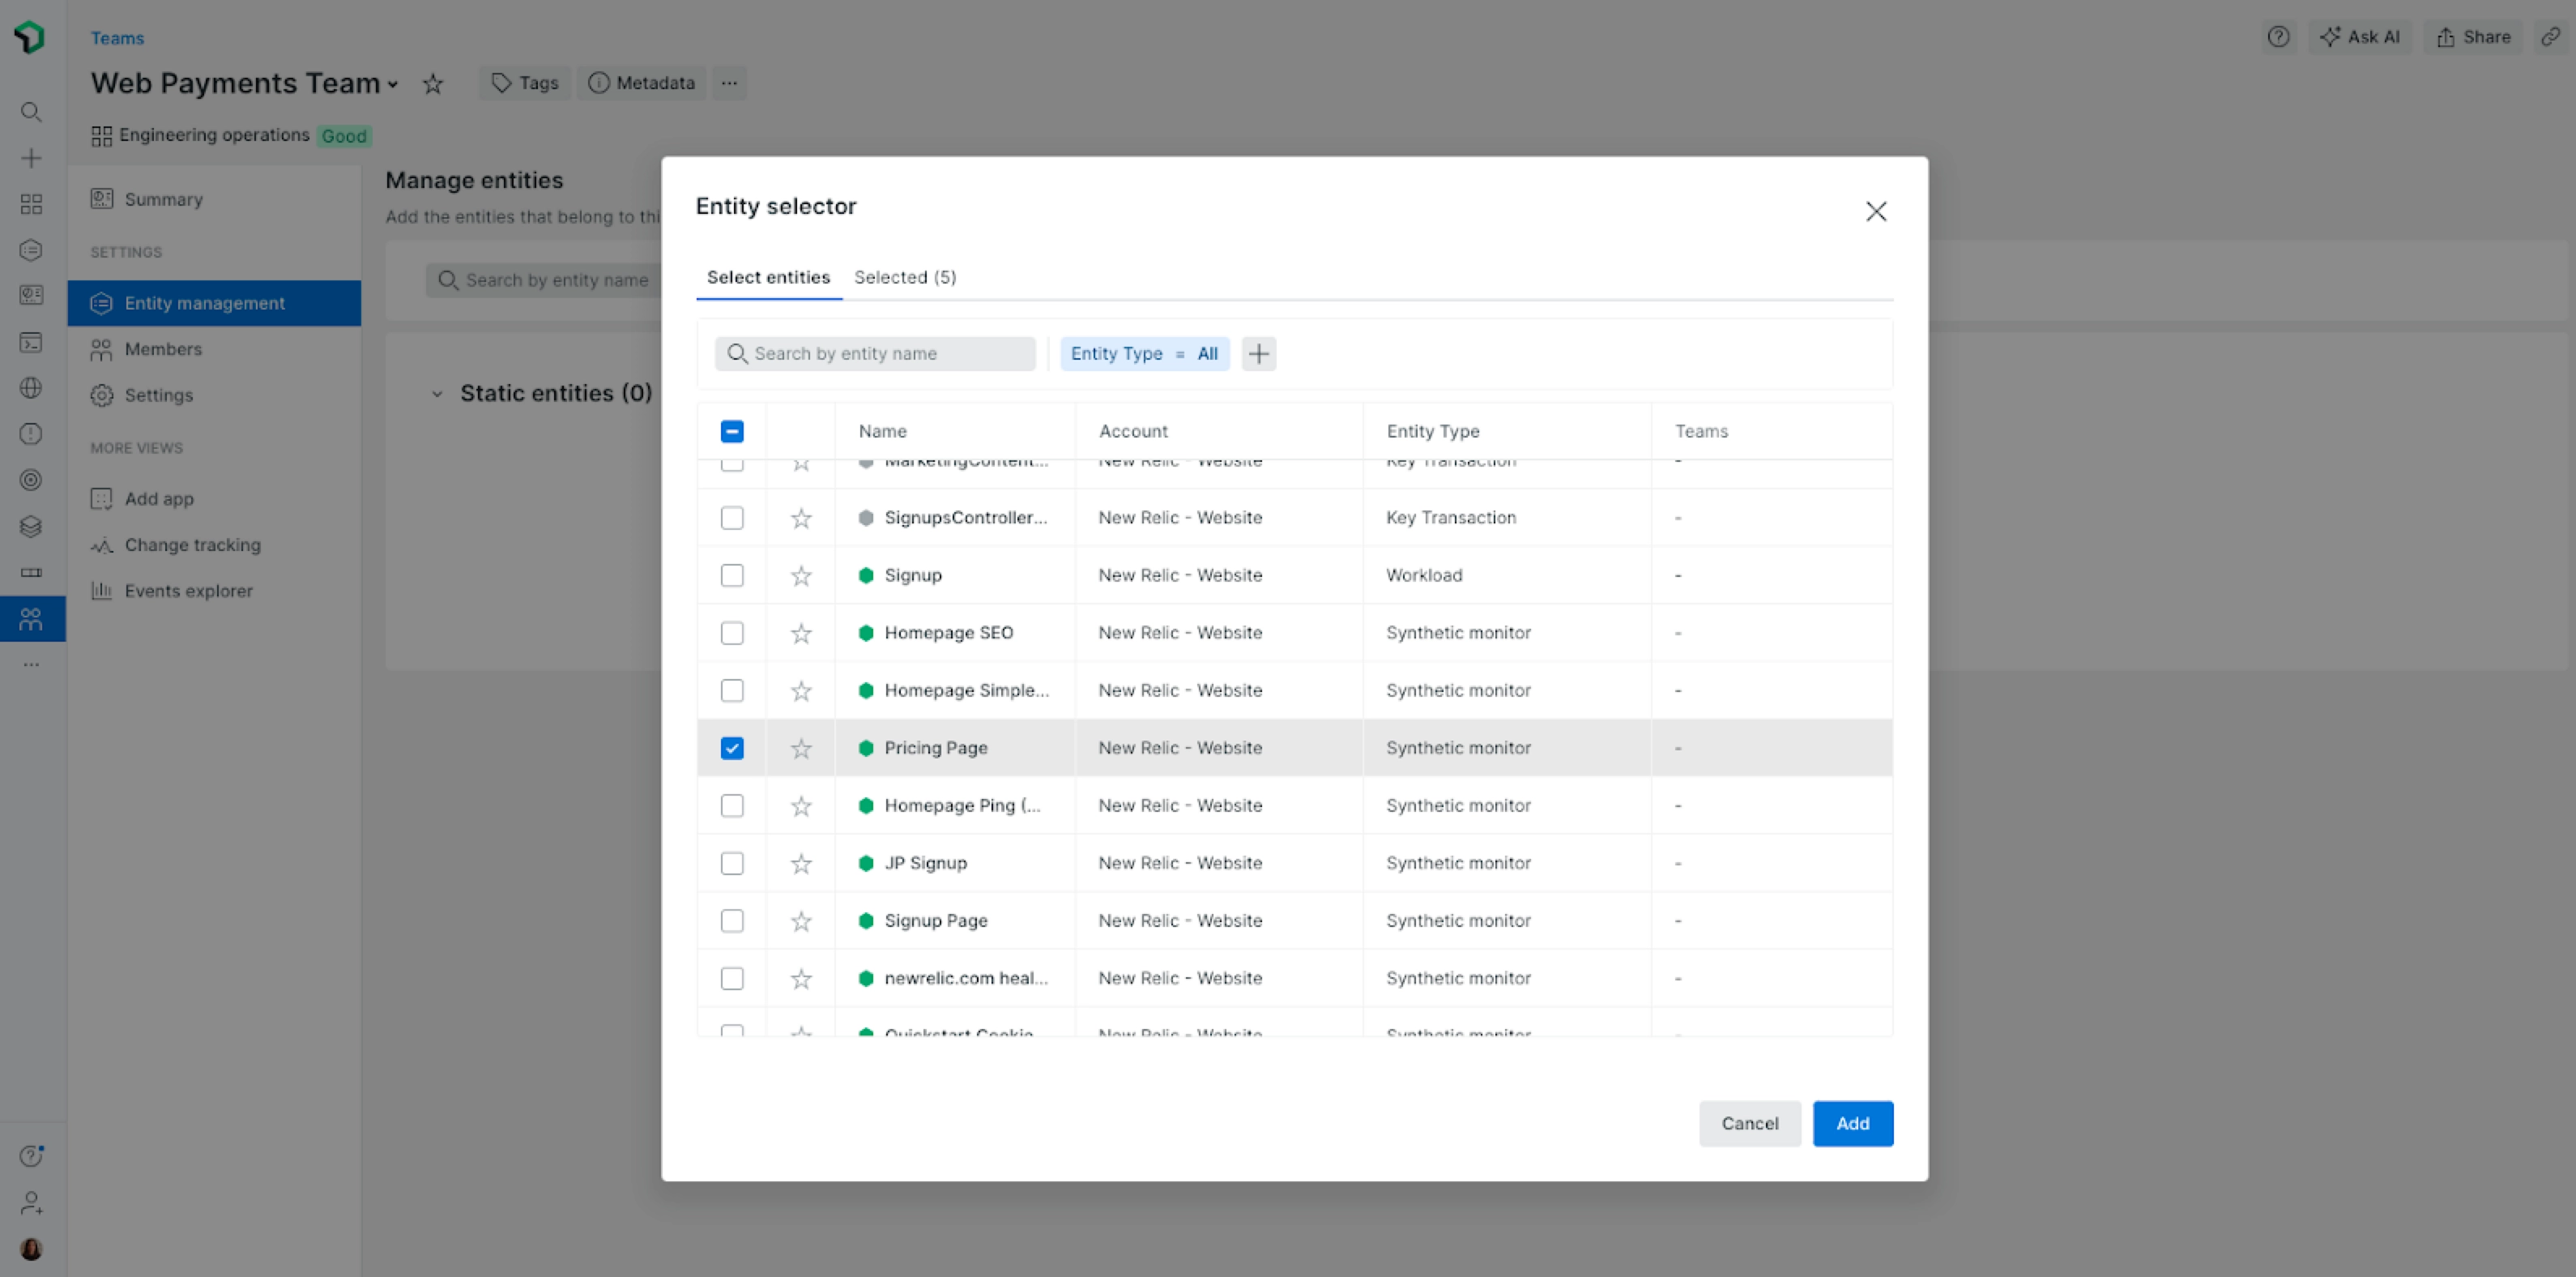
Task: Collapse the Static entities section
Action: point(437,394)
